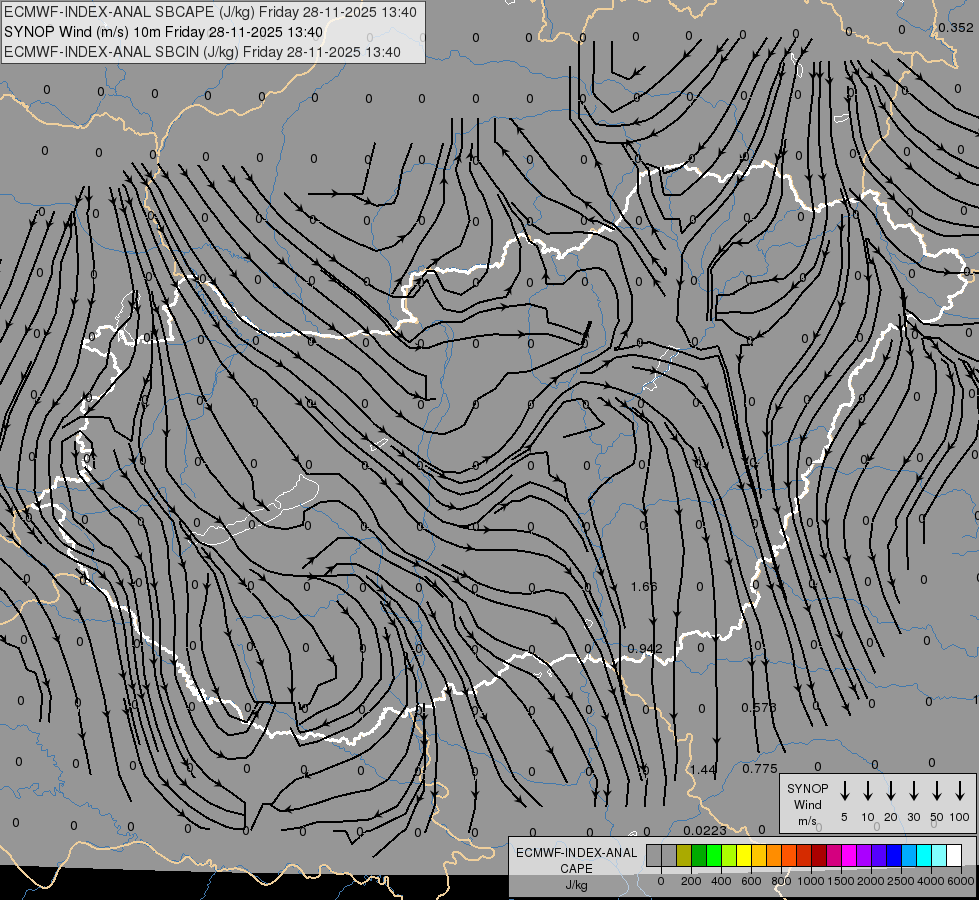Image resolution: width=979 pixels, height=900 pixels.
Task: Click the 1000 tick on CAPE scale
Action: [810, 881]
